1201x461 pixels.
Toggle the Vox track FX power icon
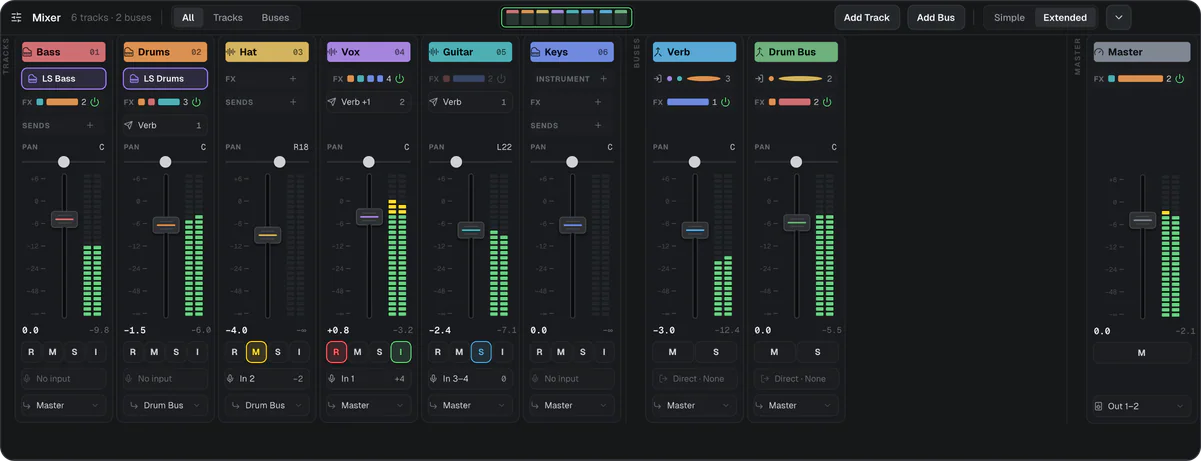400,78
